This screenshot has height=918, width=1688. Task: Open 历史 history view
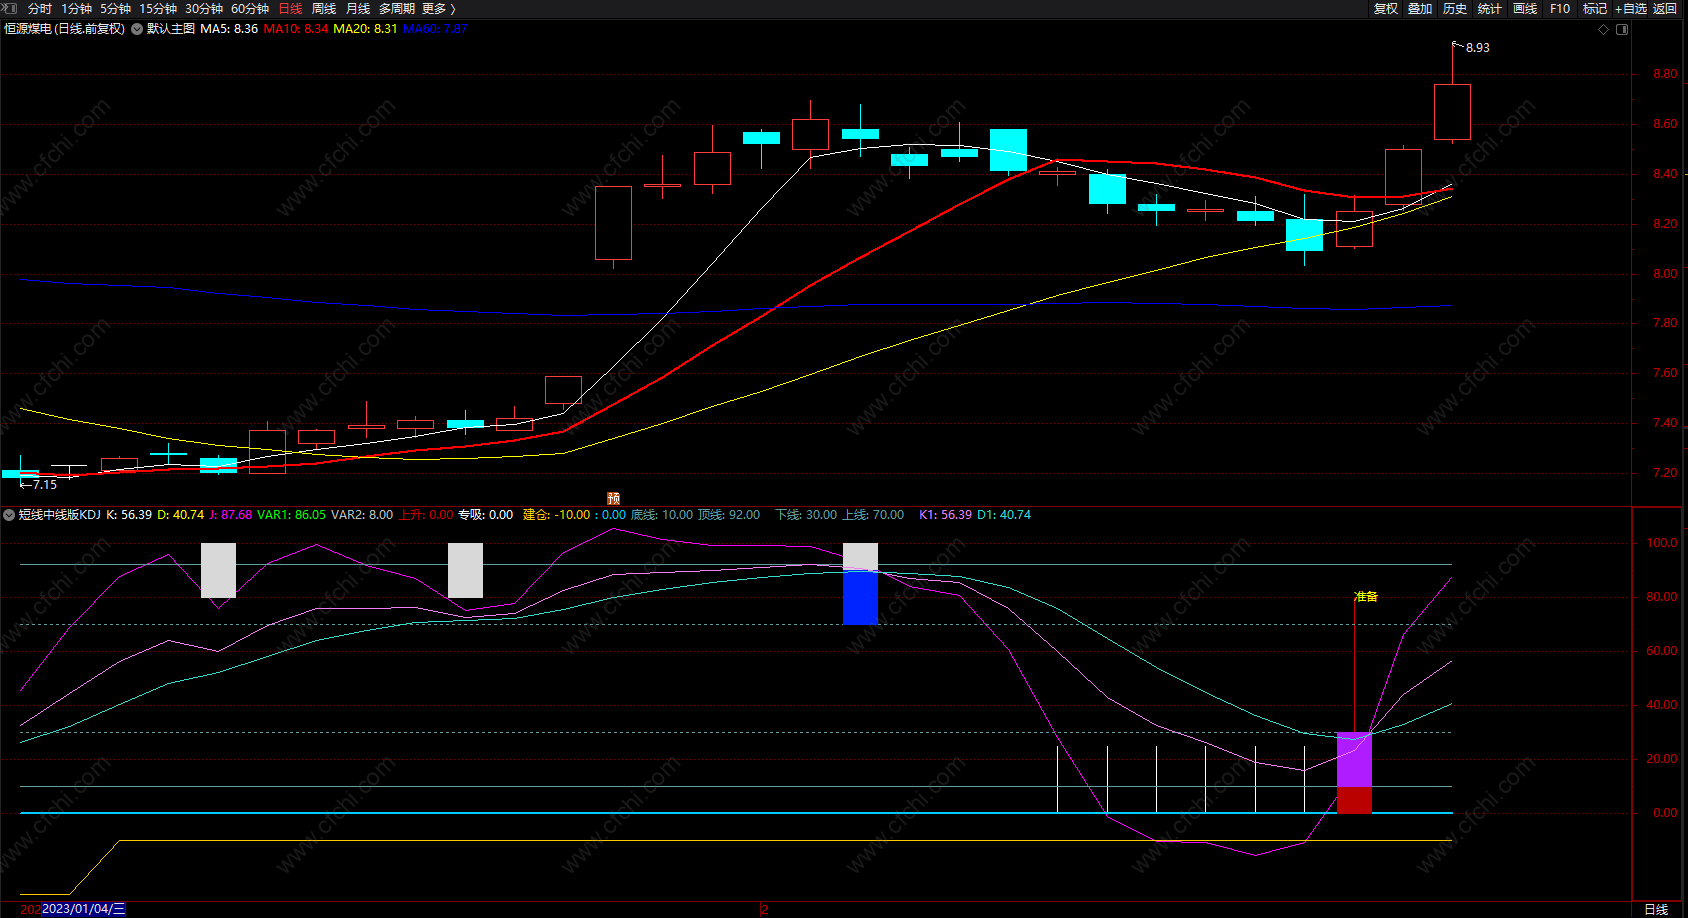(x=1455, y=8)
